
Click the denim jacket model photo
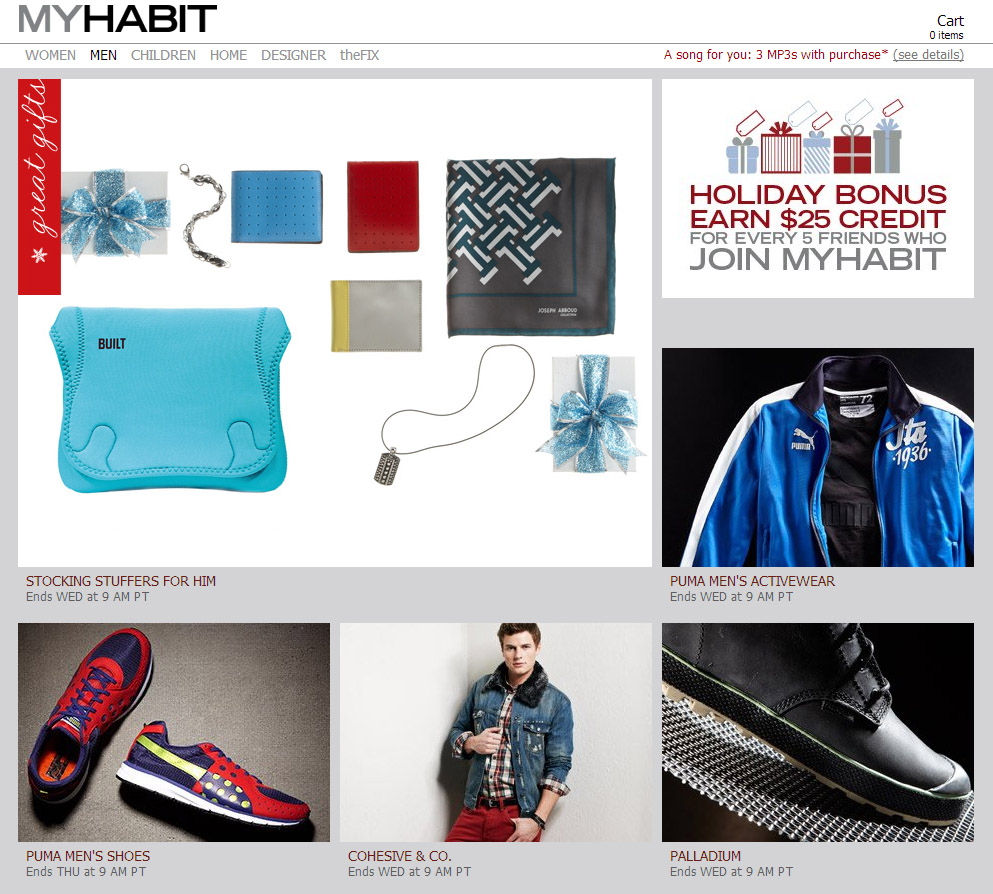[x=496, y=732]
